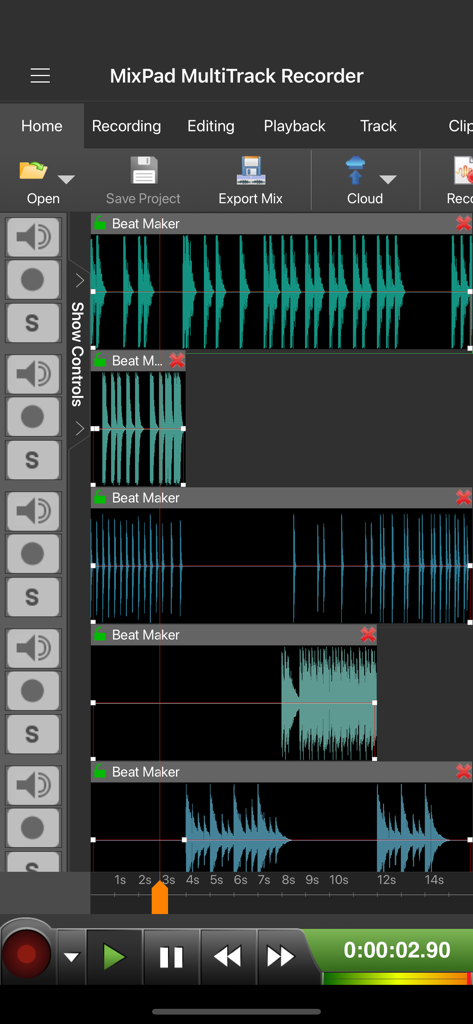Image resolution: width=473 pixels, height=1024 pixels.
Task: Toggle lock on third Beat Maker clip
Action: tap(100, 498)
